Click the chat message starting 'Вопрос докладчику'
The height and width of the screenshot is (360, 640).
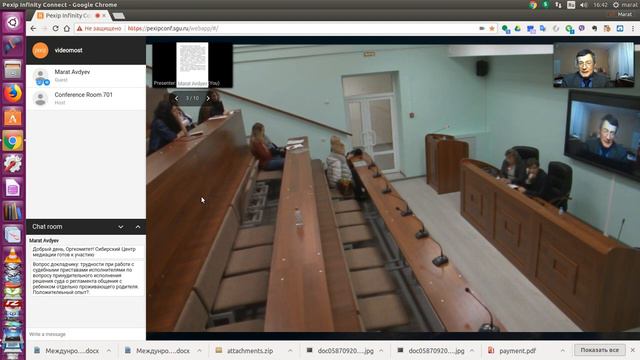[88, 278]
